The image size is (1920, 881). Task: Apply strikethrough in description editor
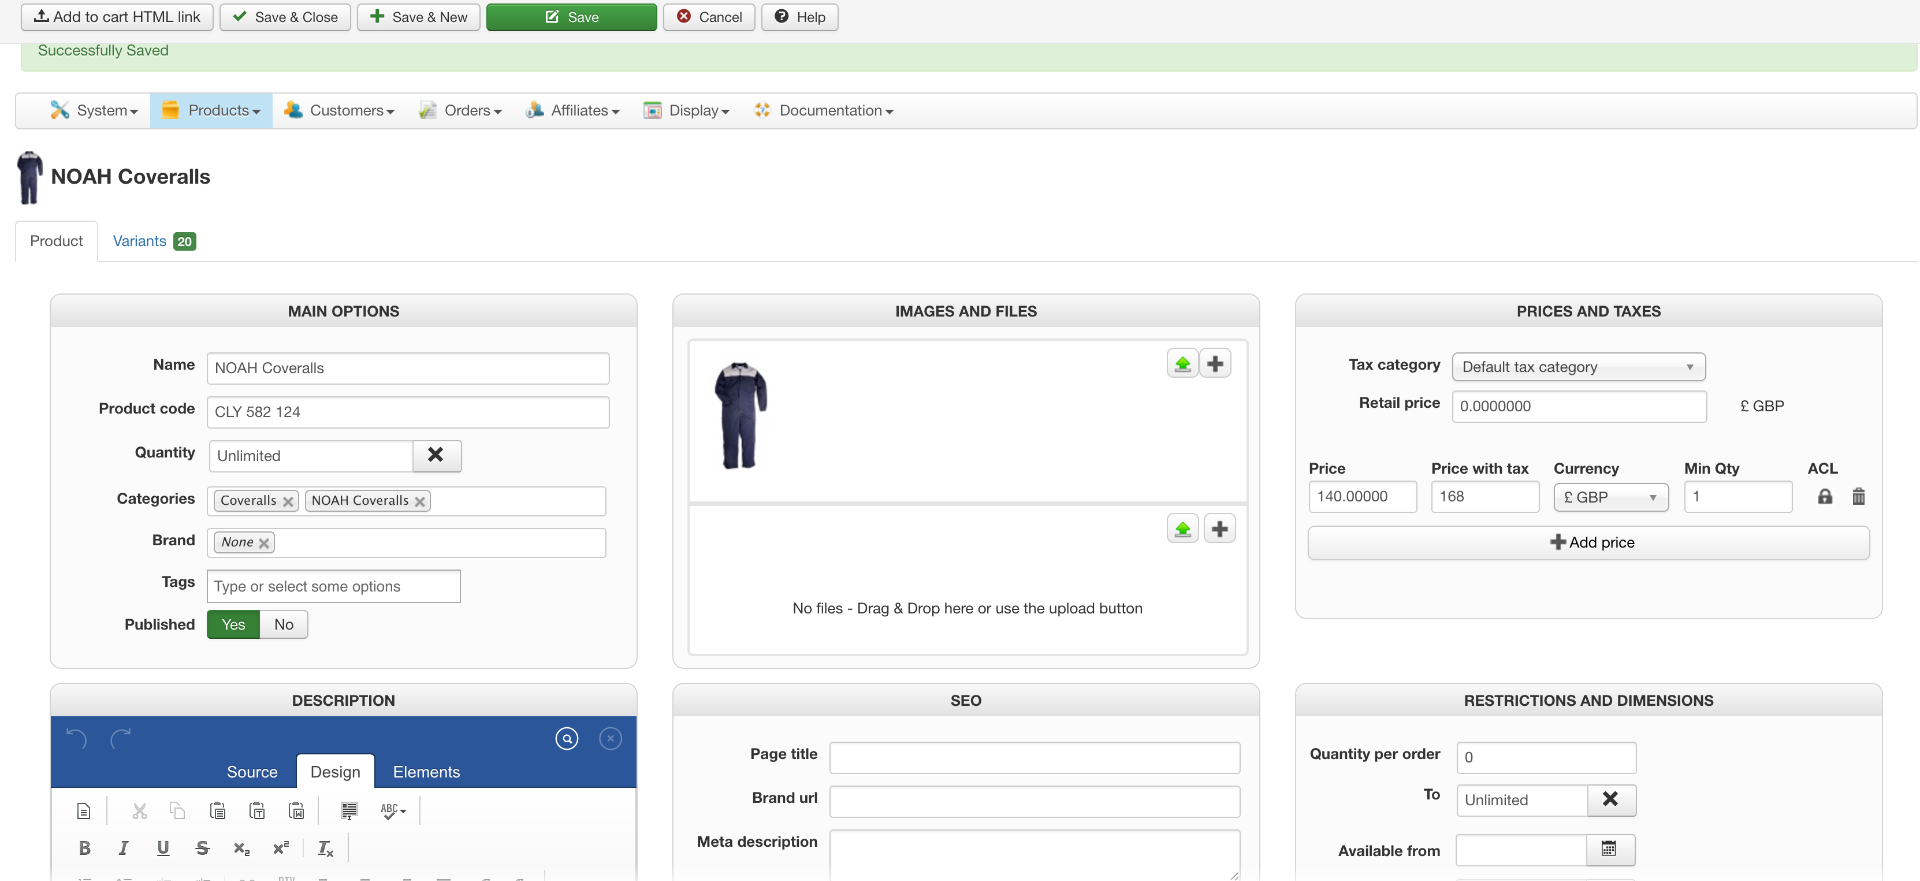(x=203, y=849)
